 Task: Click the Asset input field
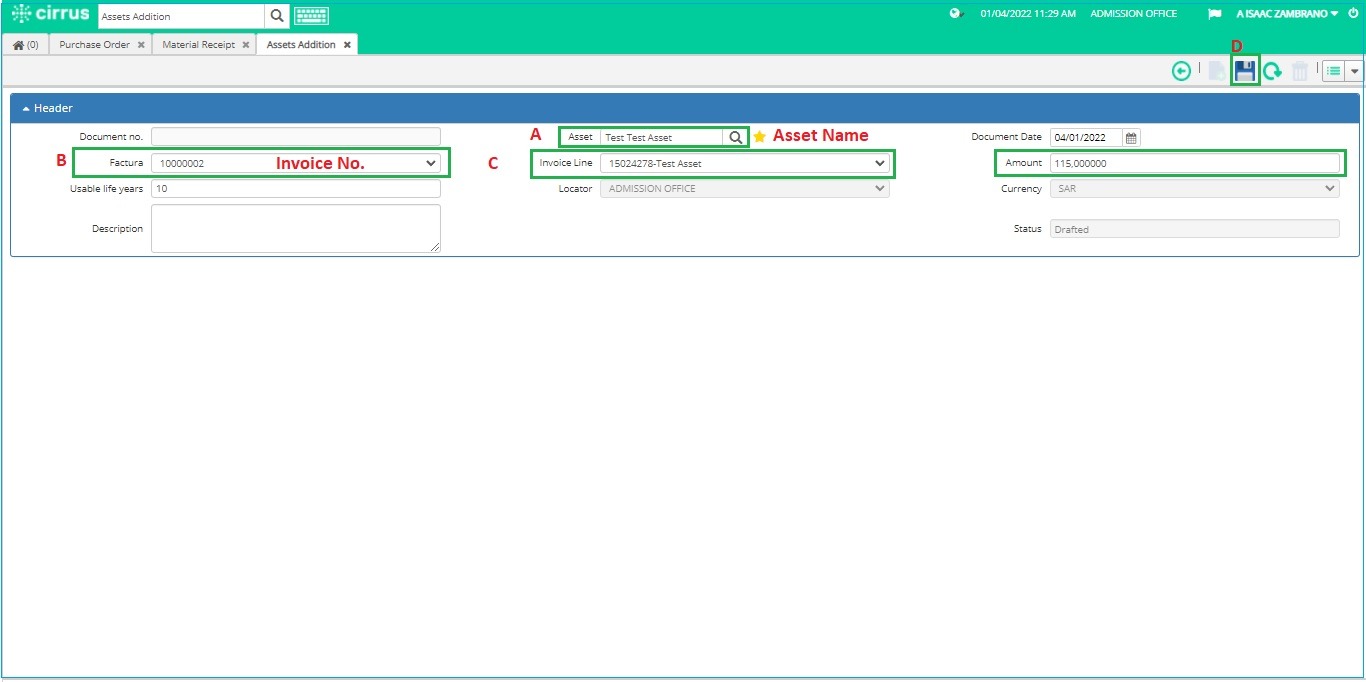coord(662,137)
